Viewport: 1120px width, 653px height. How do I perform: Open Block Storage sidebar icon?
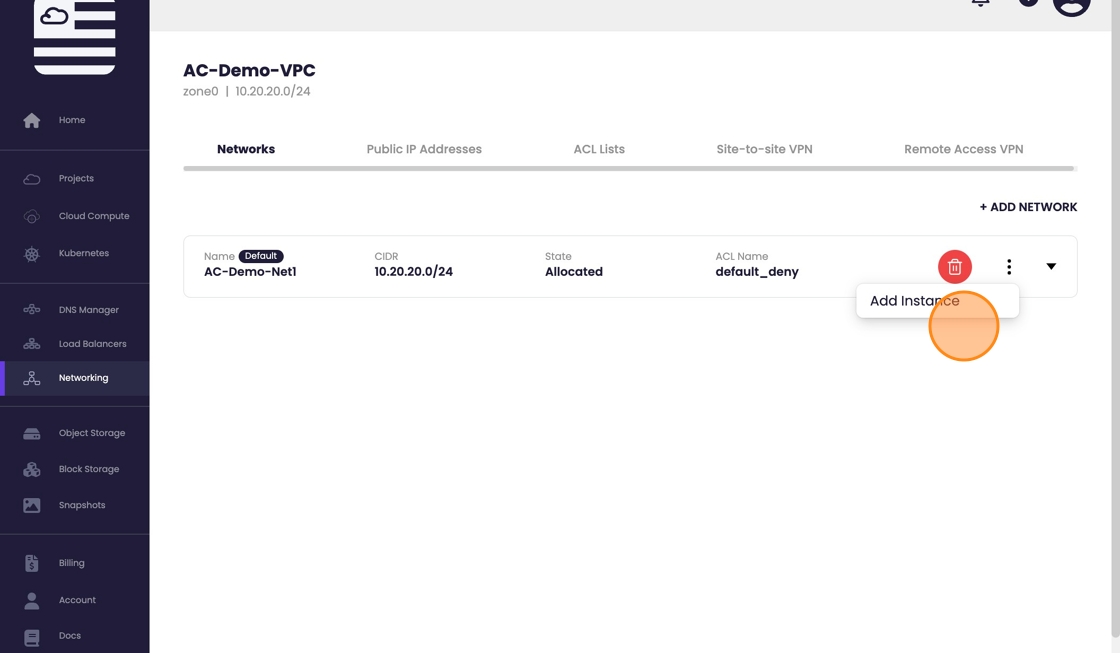coord(32,469)
